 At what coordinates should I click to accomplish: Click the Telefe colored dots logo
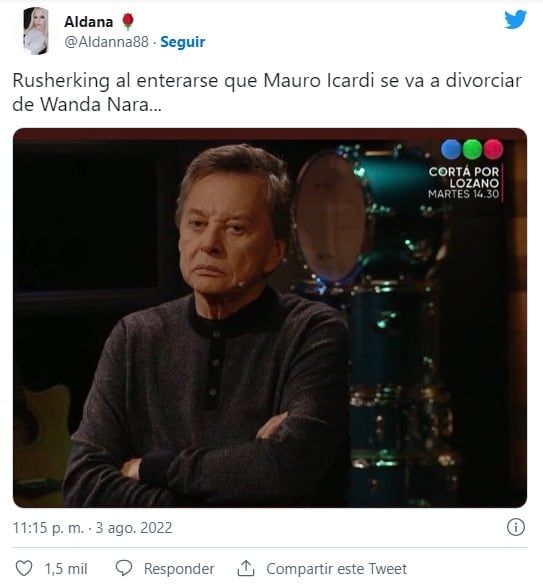tap(472, 149)
